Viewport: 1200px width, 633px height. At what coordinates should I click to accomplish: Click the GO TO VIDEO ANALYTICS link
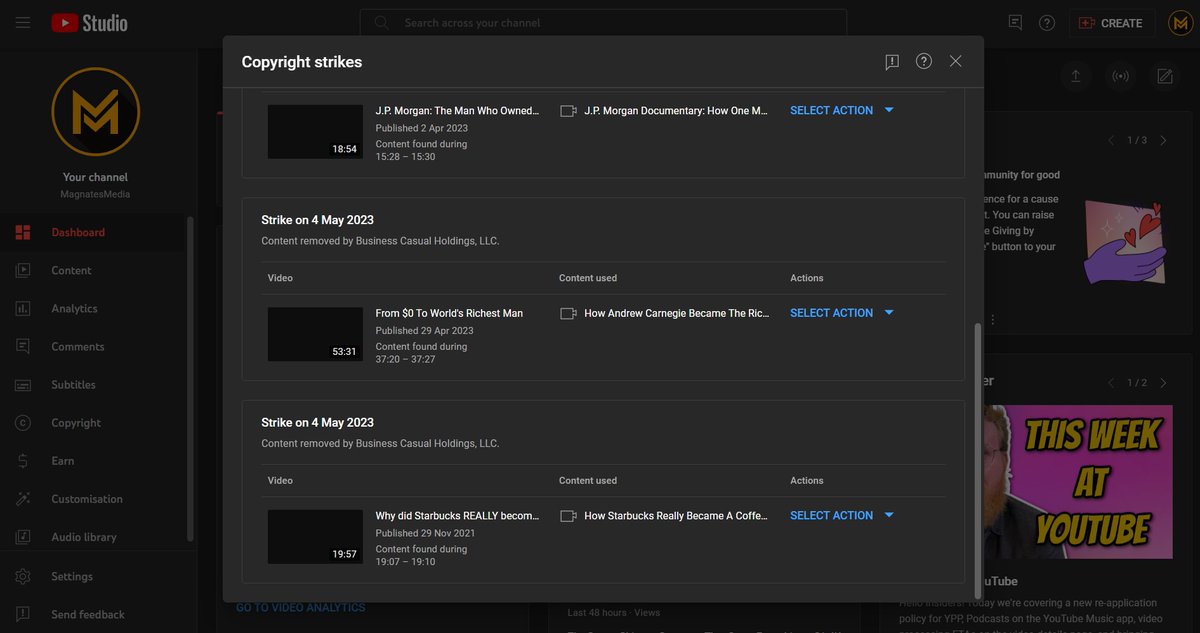coord(300,606)
